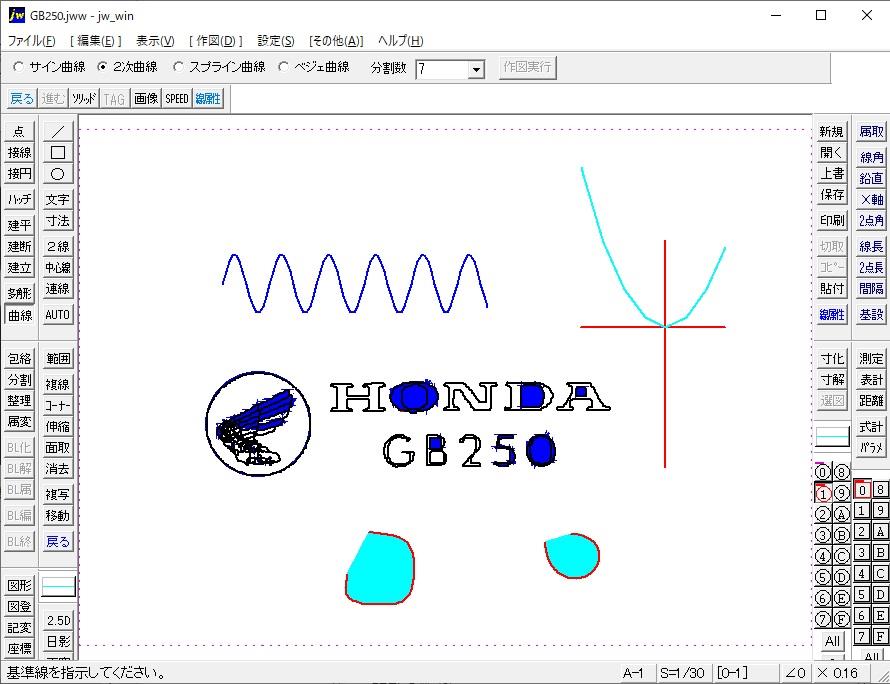
Task: Click the line attribute swatch in right panel
Action: 832,437
